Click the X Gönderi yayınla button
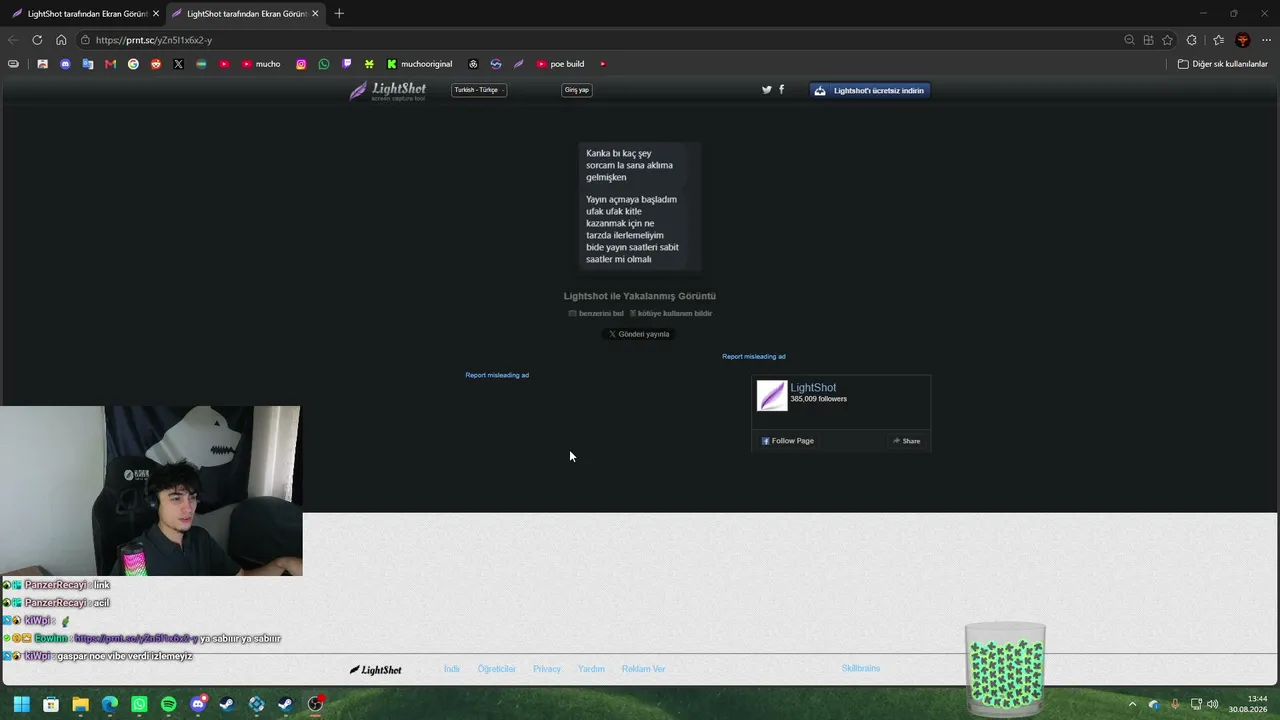This screenshot has height=720, width=1280. (x=639, y=334)
